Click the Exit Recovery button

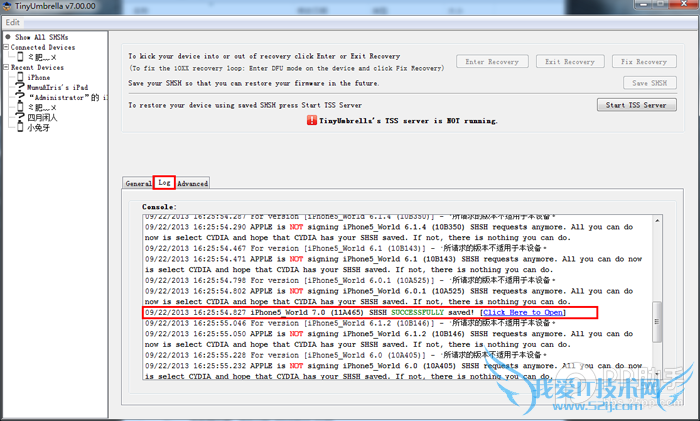[x=570, y=62]
